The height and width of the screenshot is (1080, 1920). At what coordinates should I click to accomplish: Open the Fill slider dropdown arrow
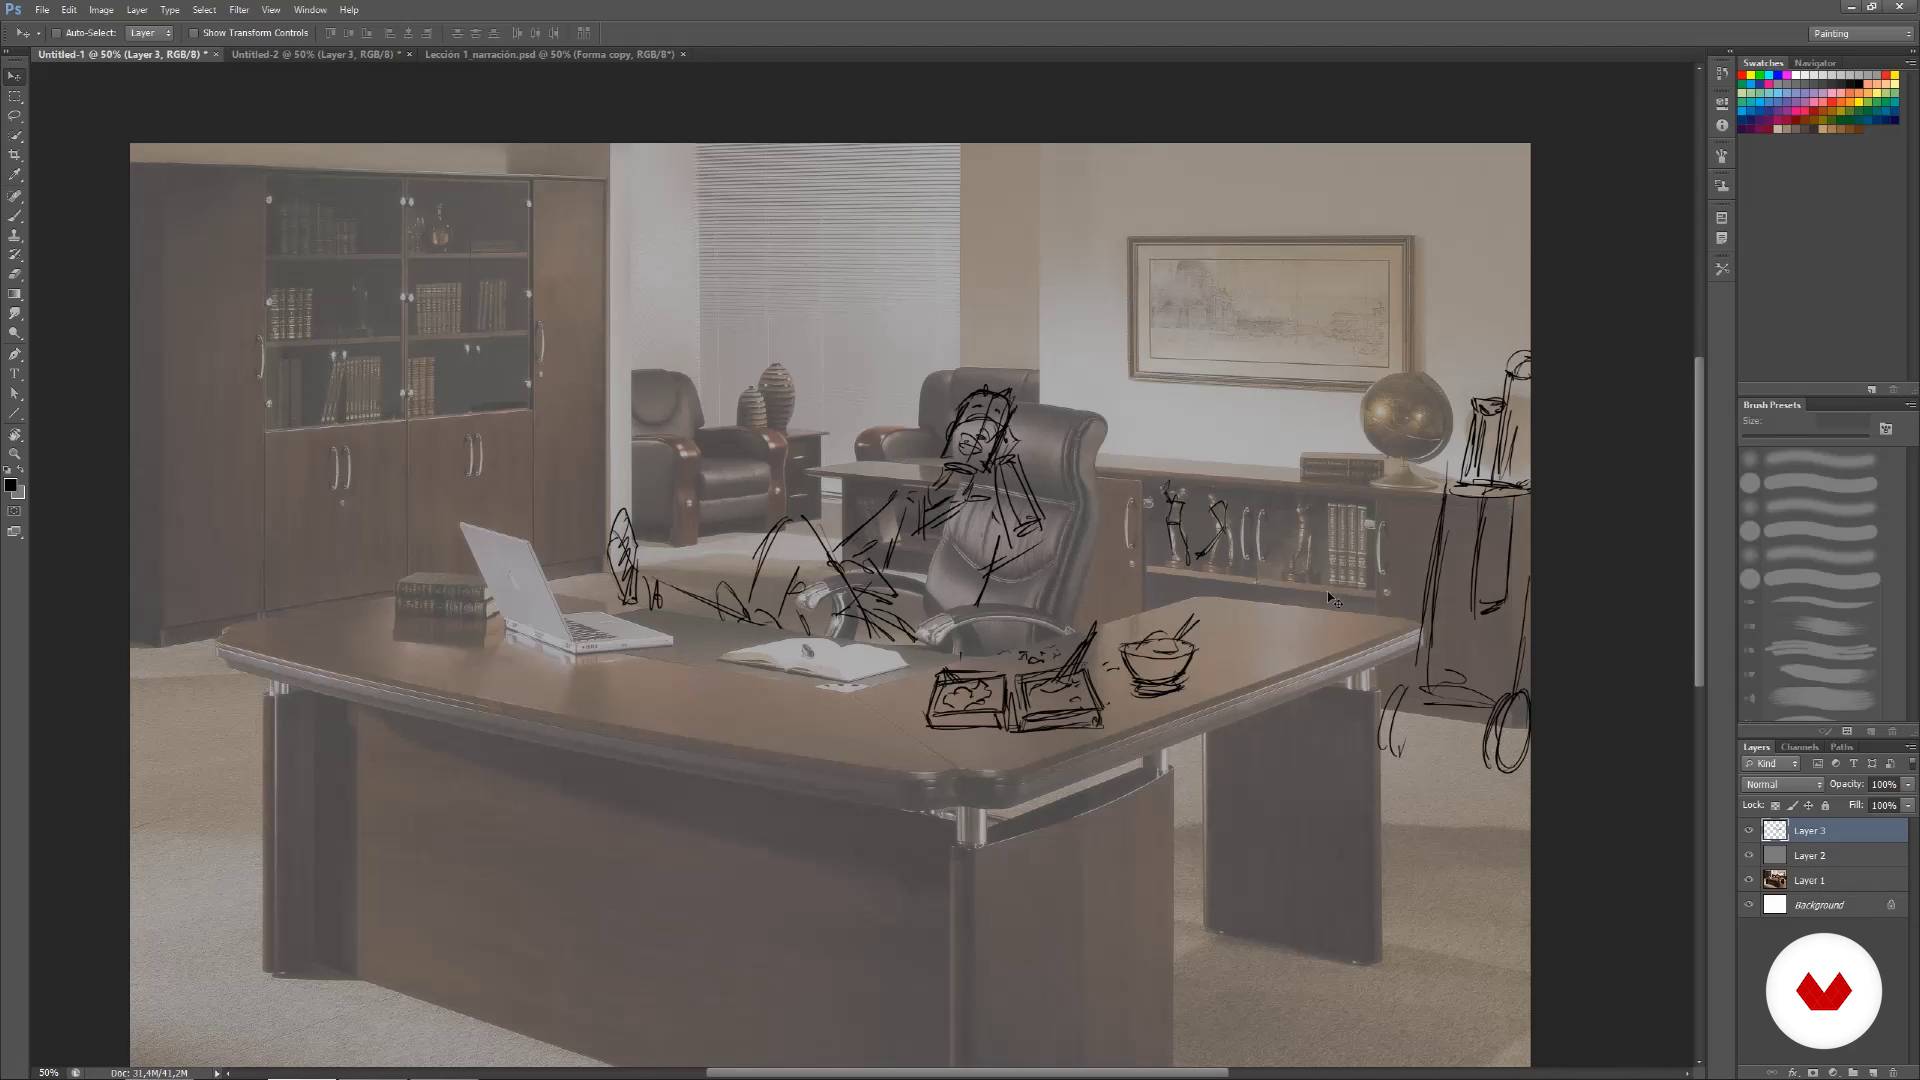1908,806
